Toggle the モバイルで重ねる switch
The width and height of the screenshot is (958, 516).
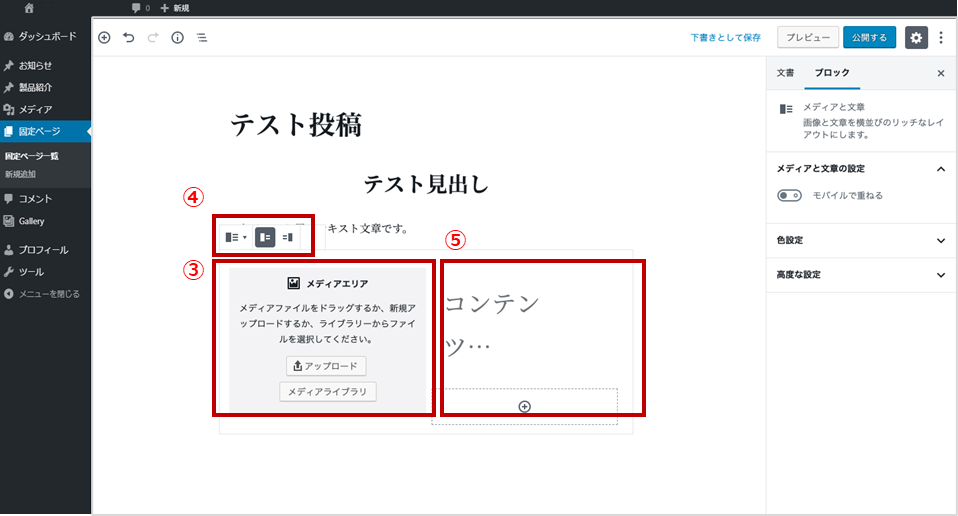point(789,195)
